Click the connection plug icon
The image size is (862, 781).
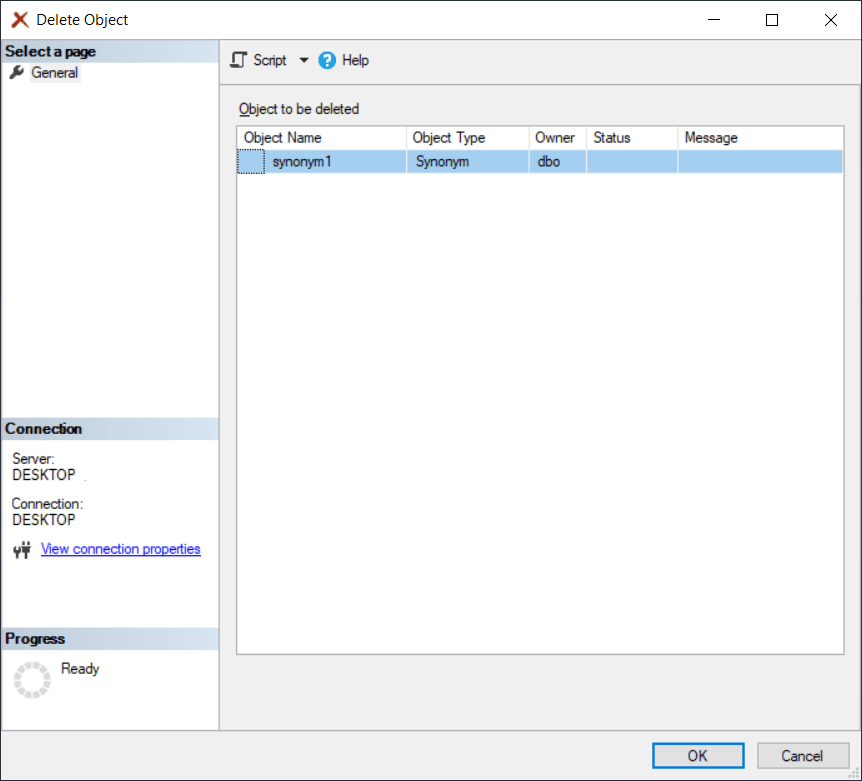click(x=23, y=550)
